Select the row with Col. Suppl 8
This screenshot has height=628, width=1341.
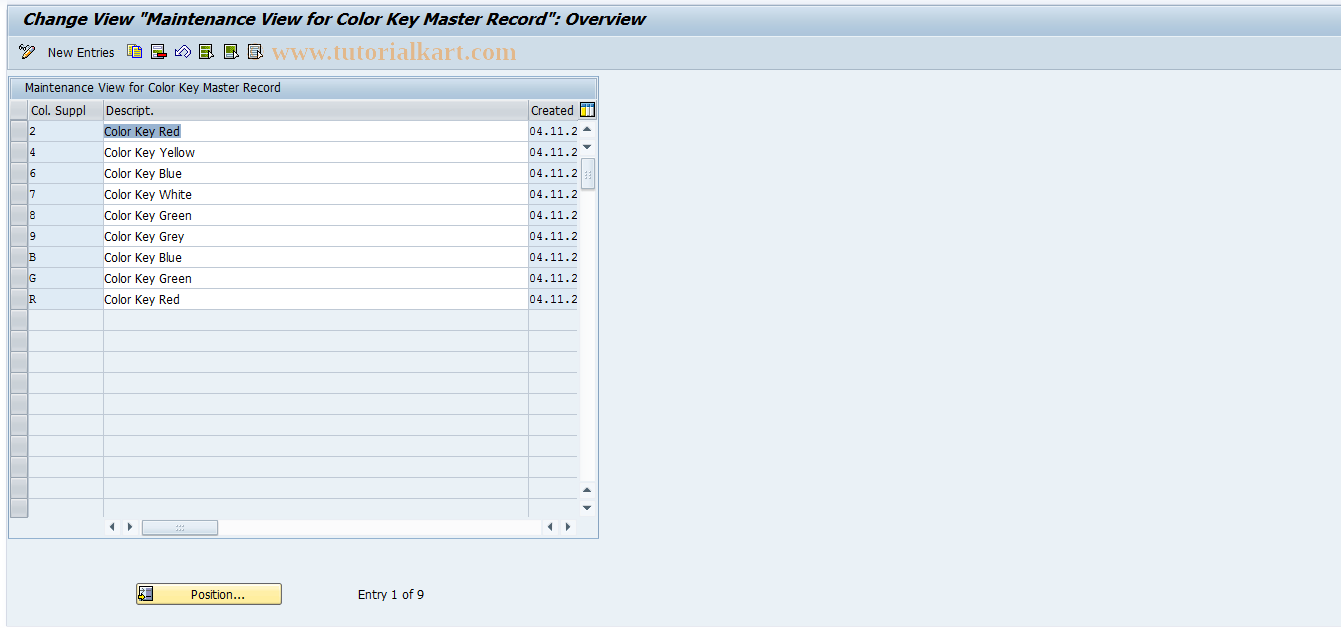19,215
